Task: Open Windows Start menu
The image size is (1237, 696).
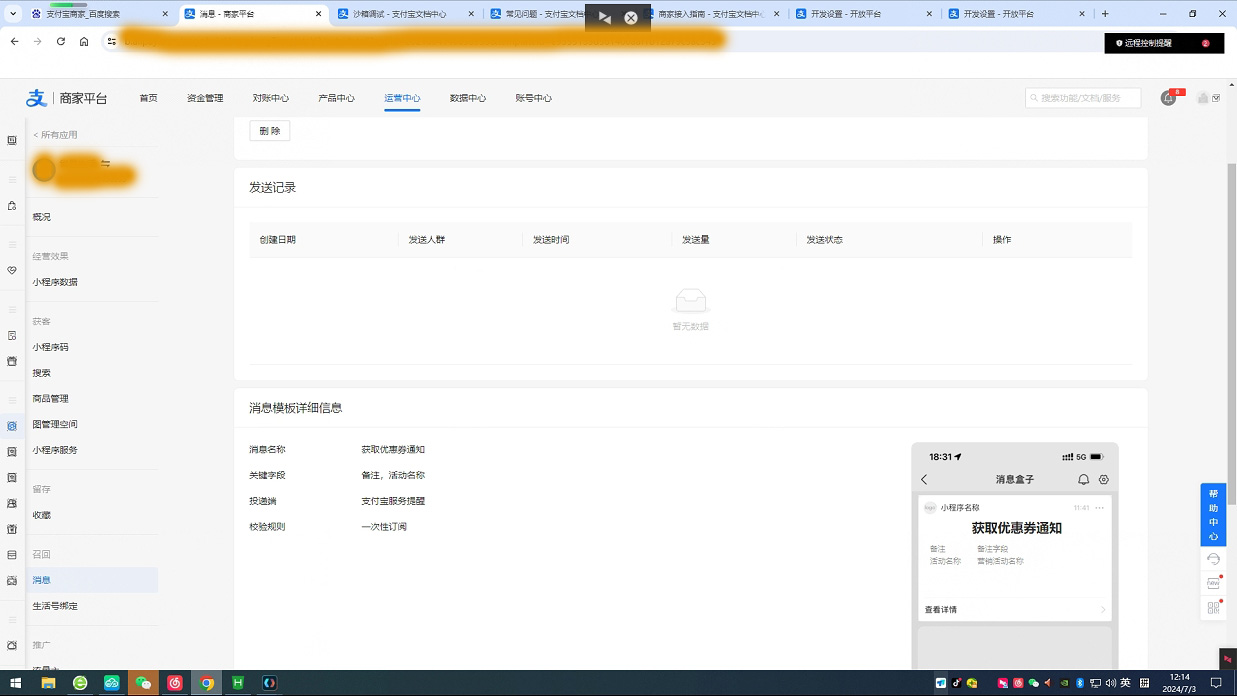Action: [15, 683]
